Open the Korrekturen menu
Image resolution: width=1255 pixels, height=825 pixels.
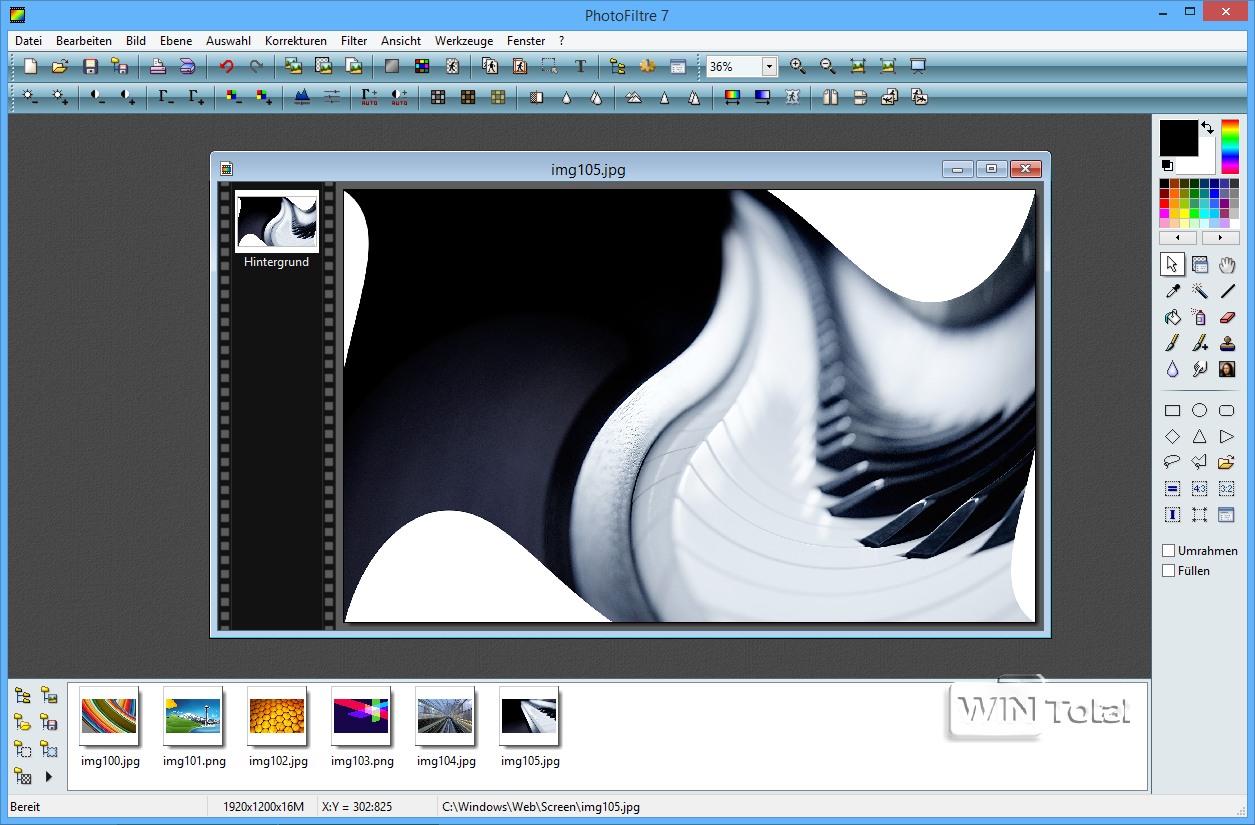(295, 41)
